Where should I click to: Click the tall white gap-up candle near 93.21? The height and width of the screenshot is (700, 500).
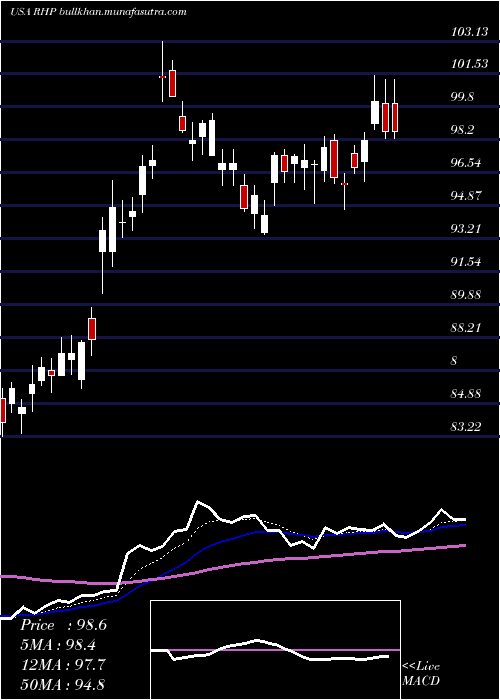coord(103,241)
